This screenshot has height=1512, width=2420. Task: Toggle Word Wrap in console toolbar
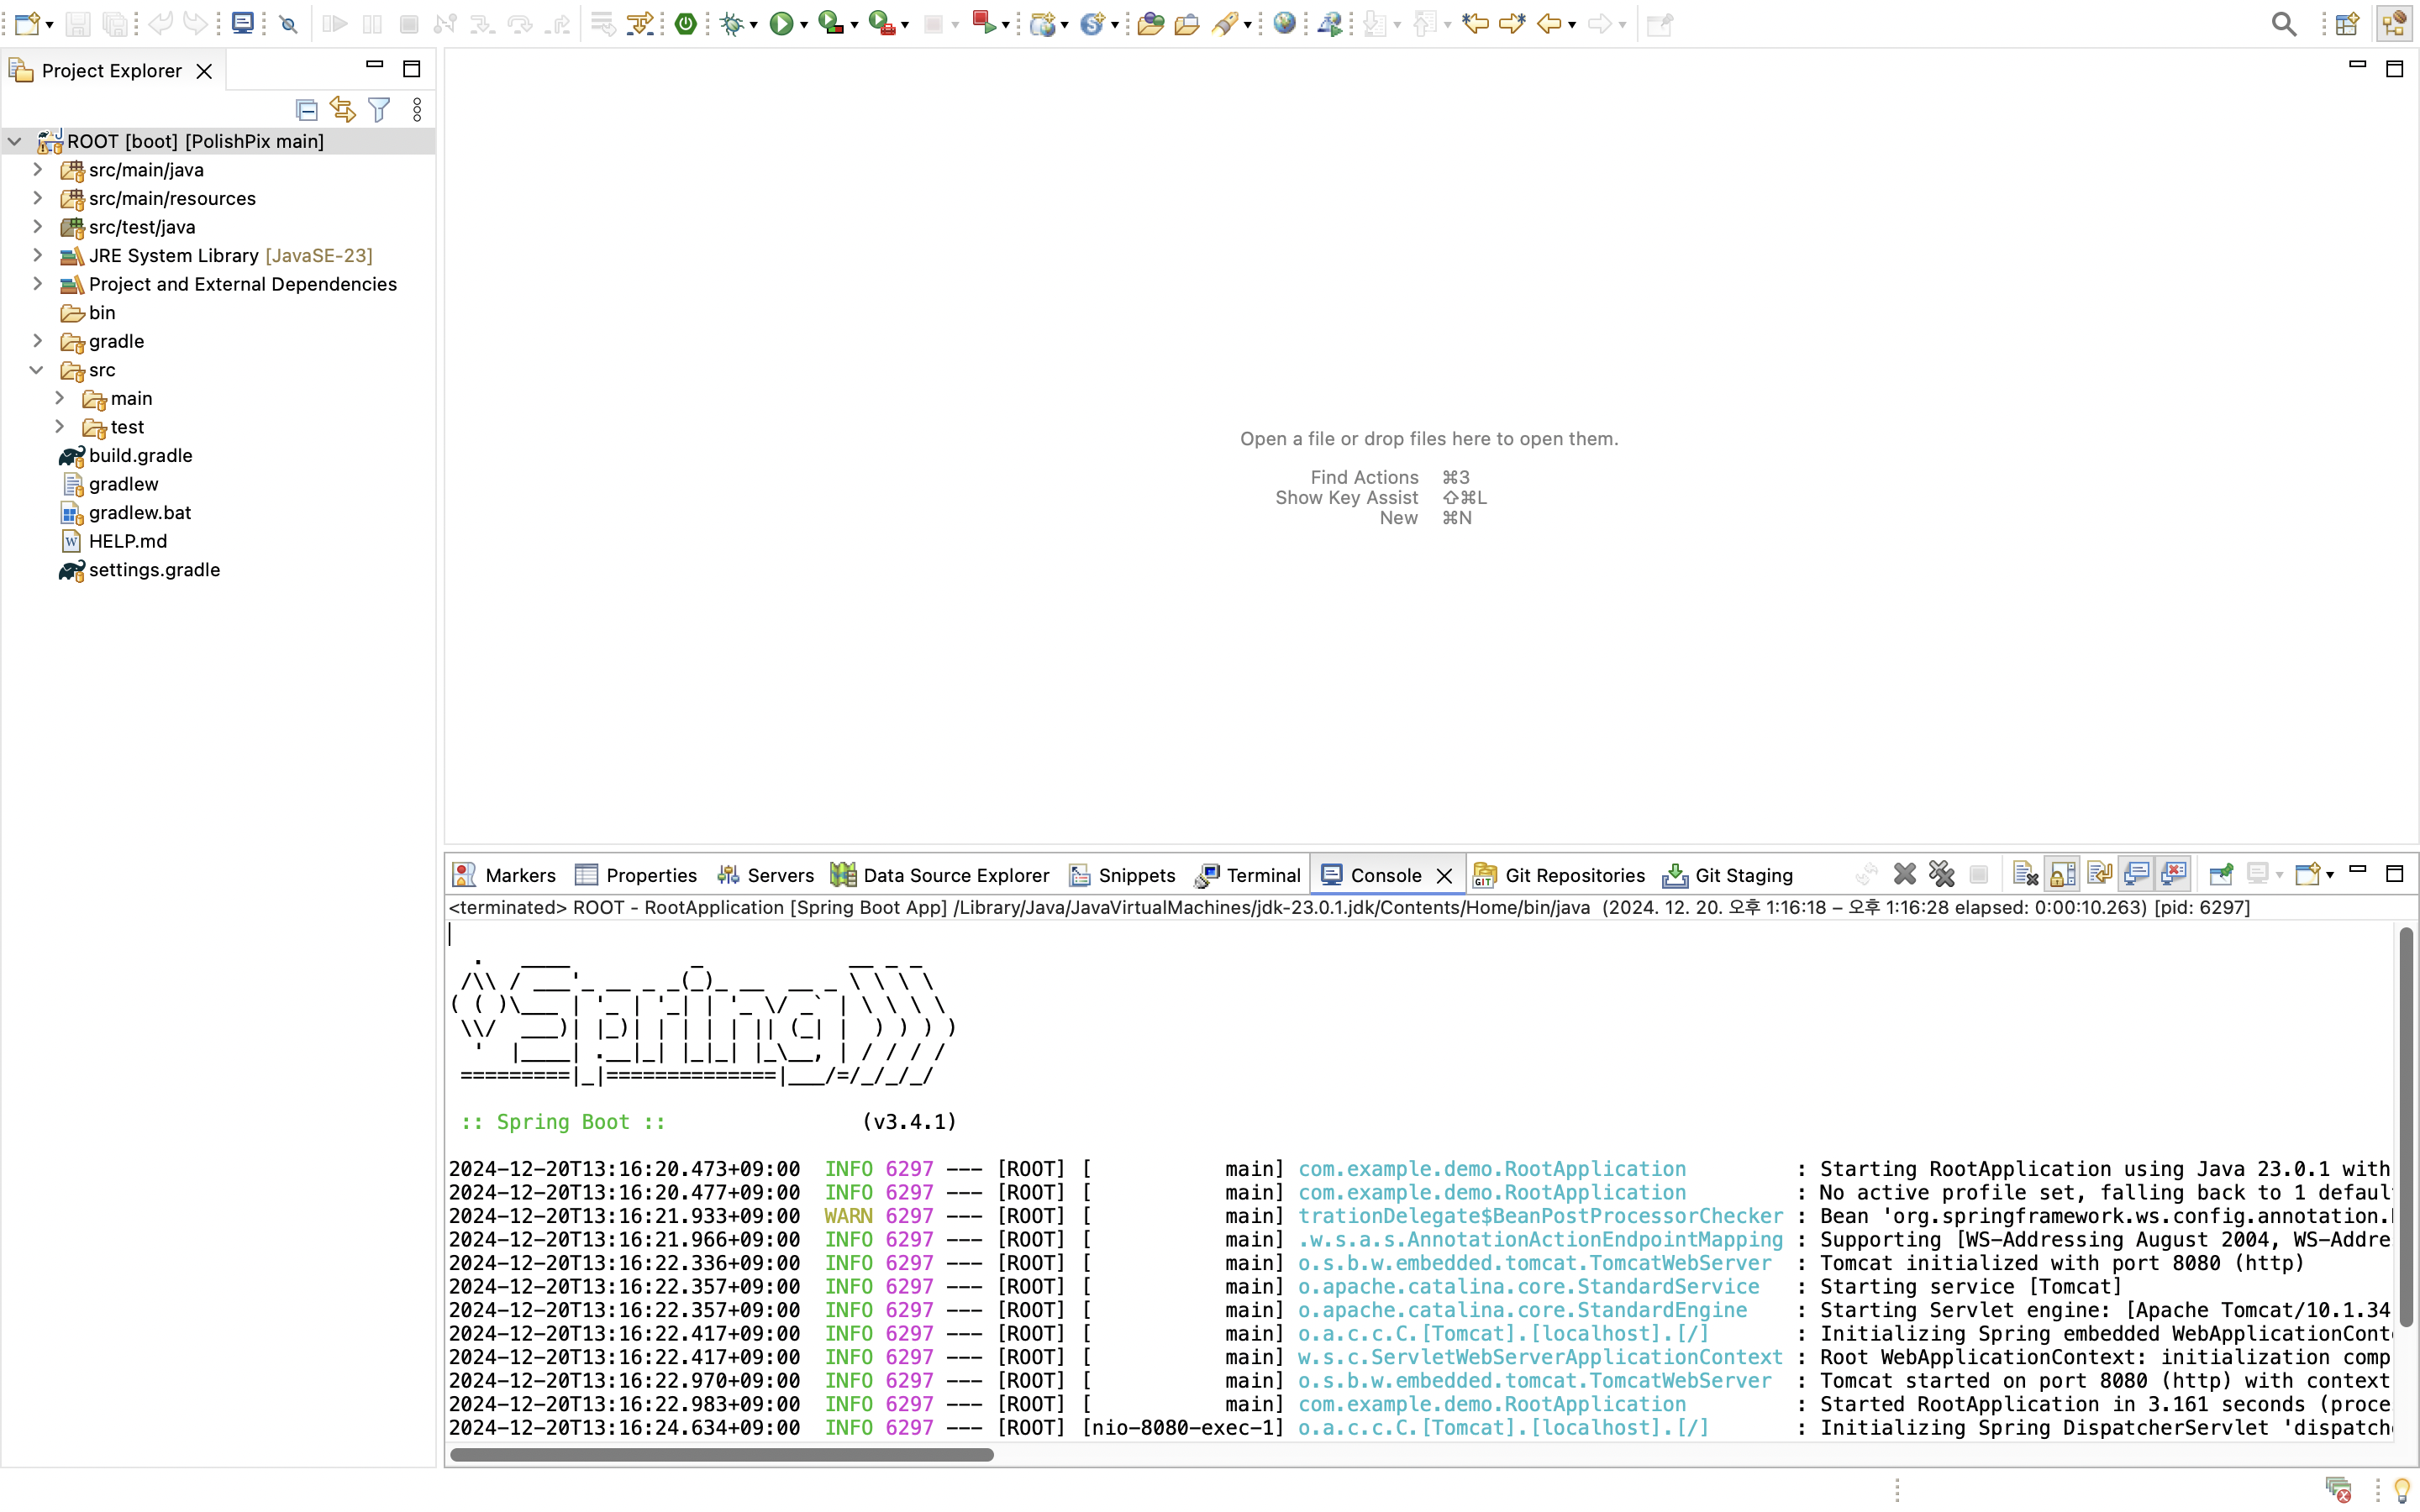coord(2100,874)
